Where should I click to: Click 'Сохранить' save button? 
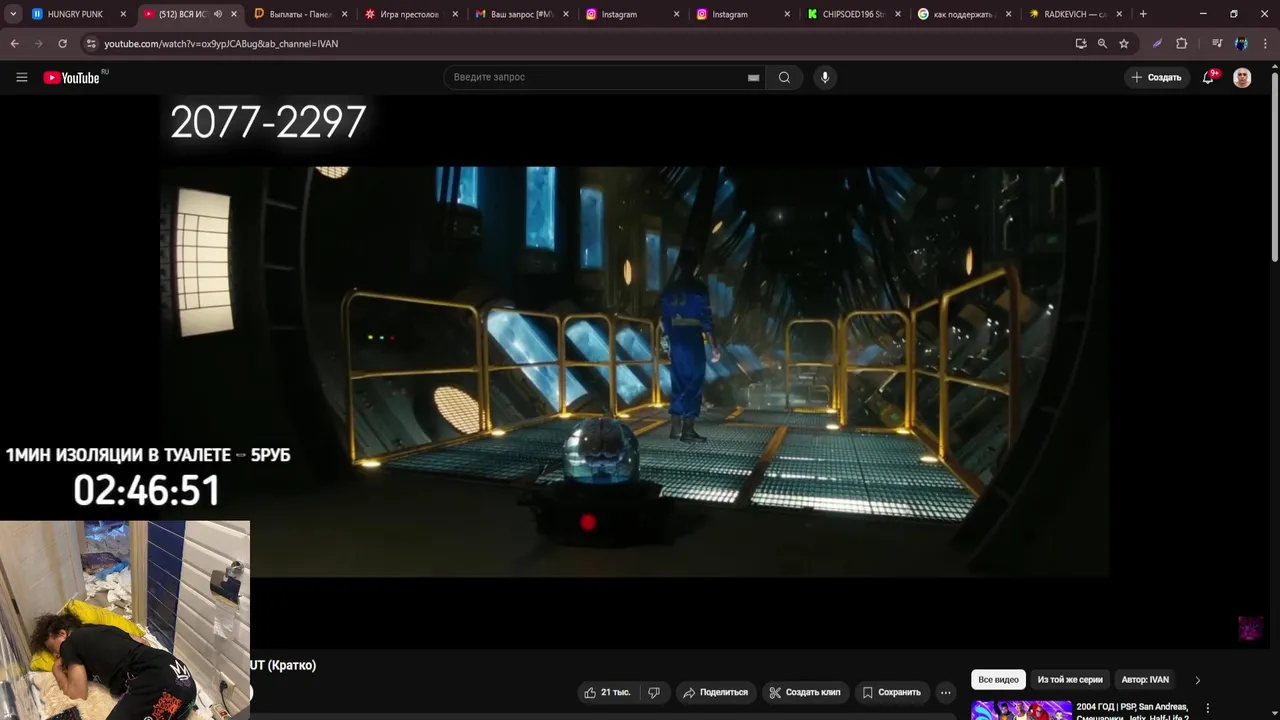coord(891,692)
